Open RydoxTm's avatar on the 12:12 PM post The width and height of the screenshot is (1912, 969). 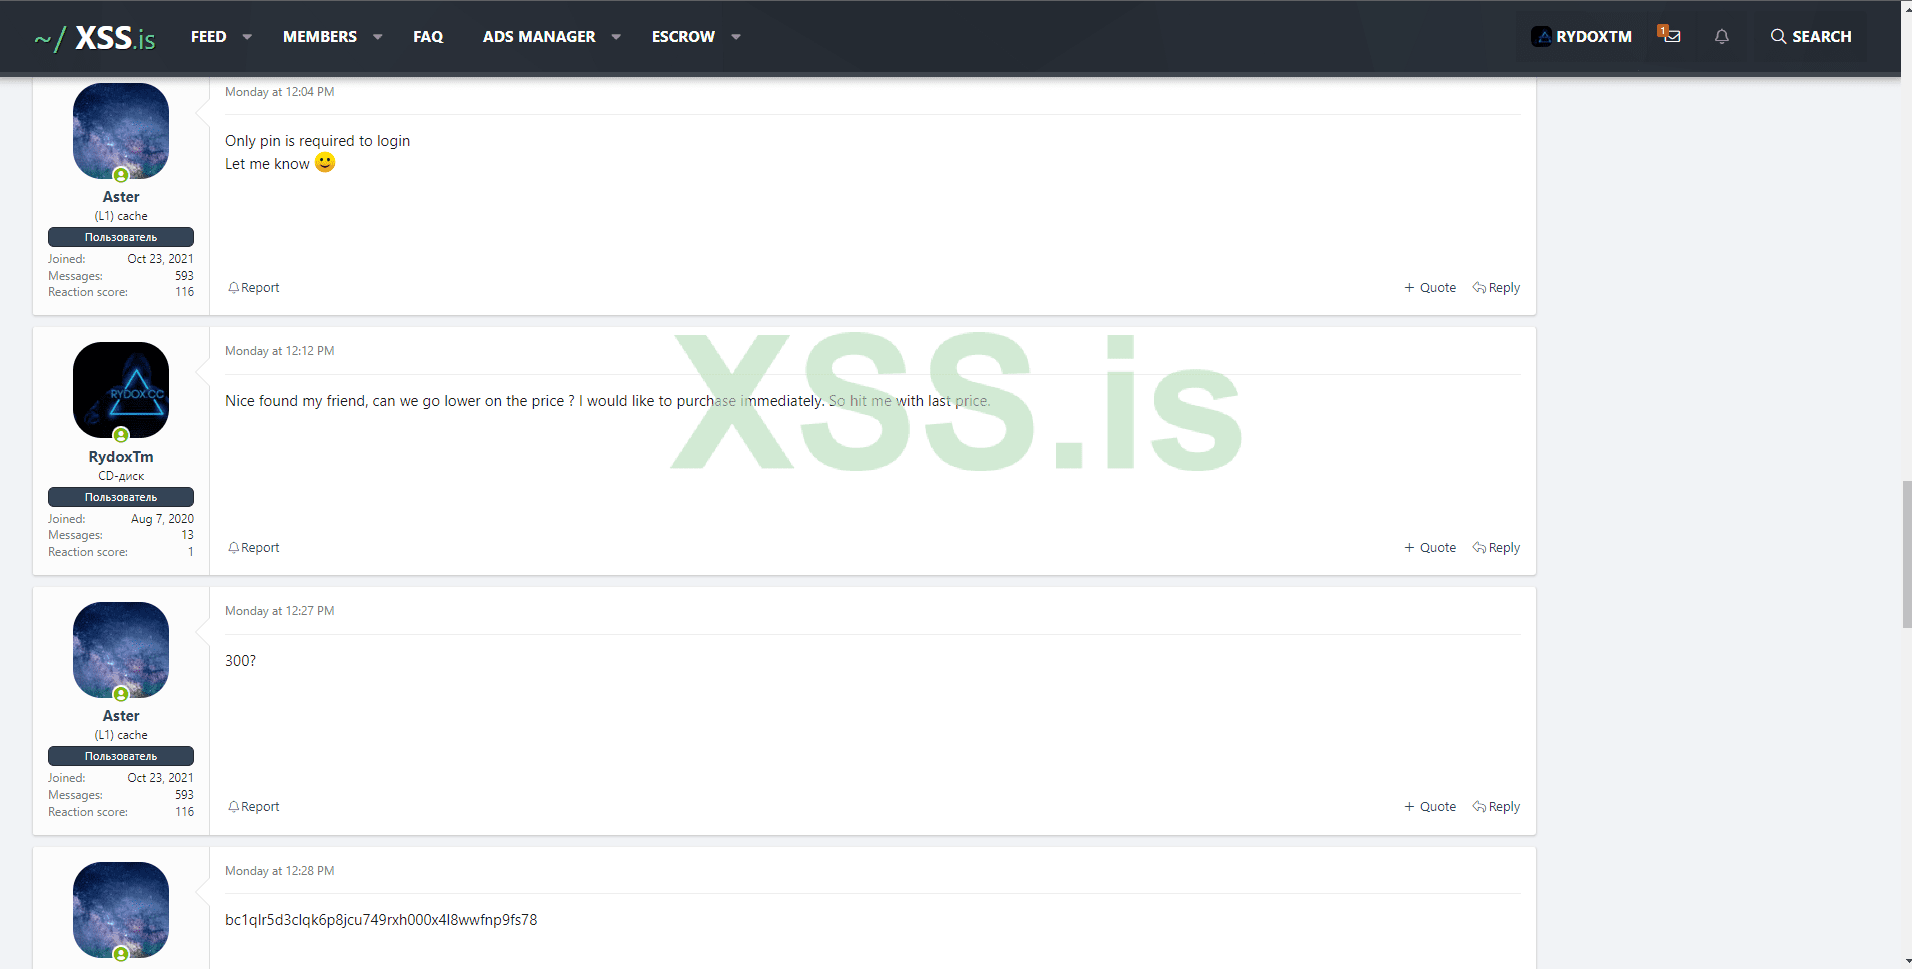point(121,390)
